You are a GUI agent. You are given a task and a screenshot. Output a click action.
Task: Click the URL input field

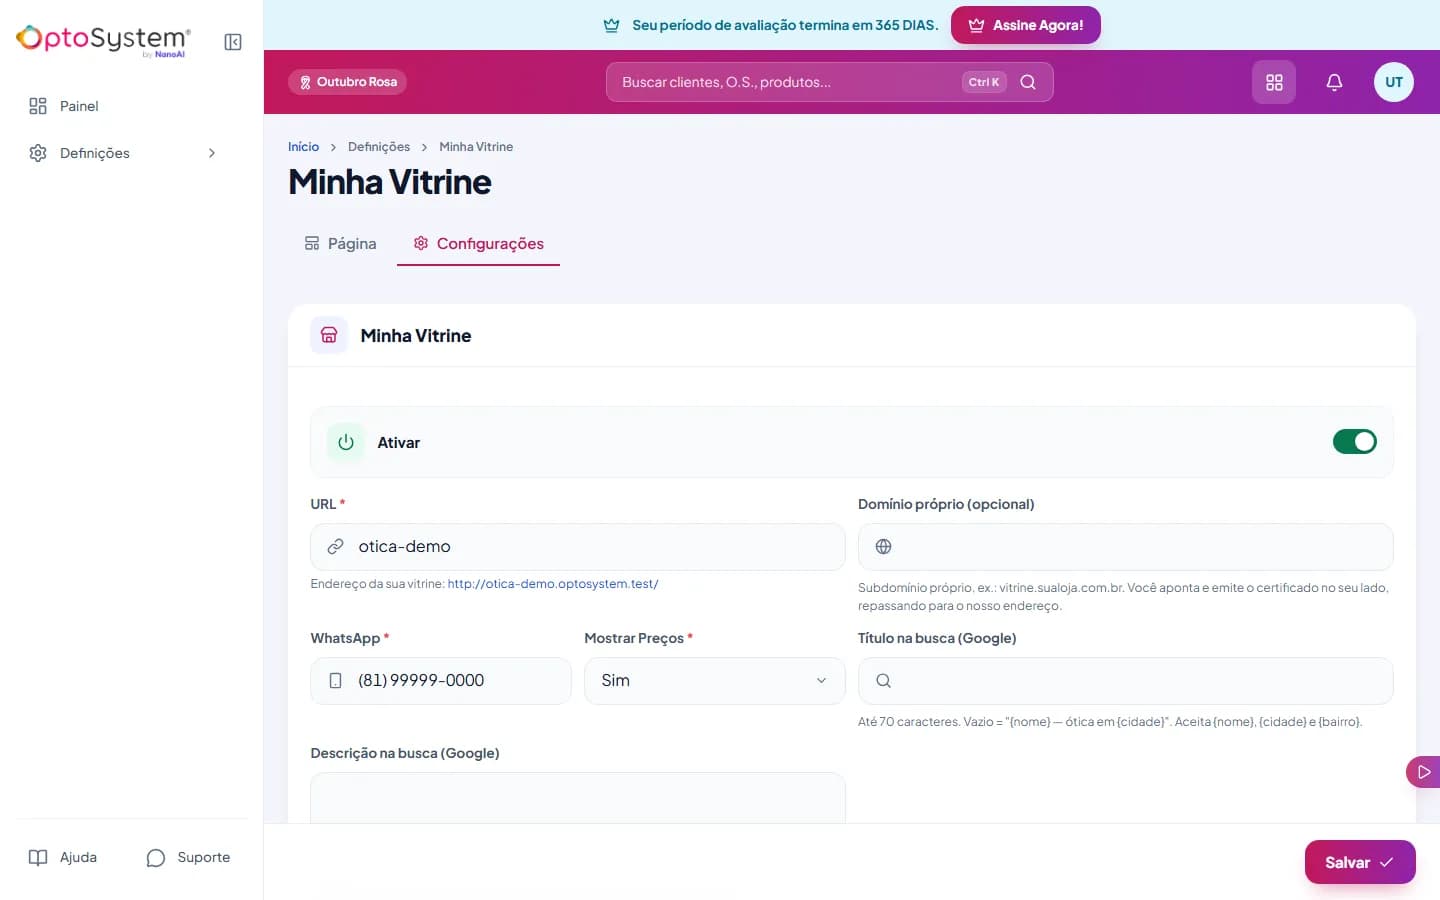click(578, 547)
